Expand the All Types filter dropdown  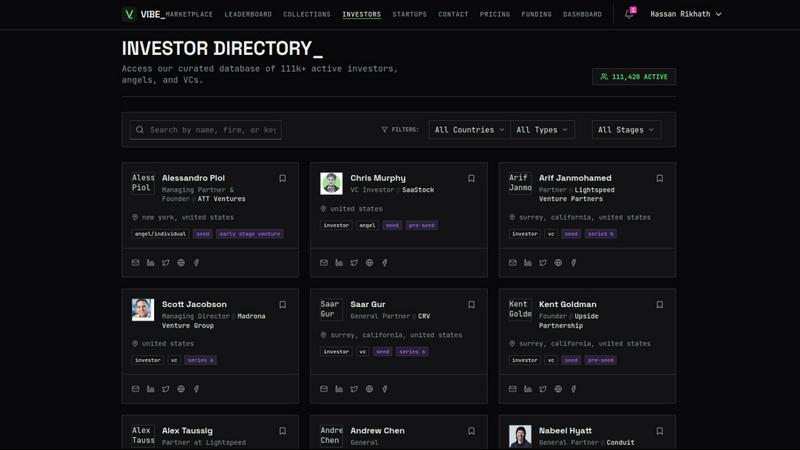tap(542, 130)
